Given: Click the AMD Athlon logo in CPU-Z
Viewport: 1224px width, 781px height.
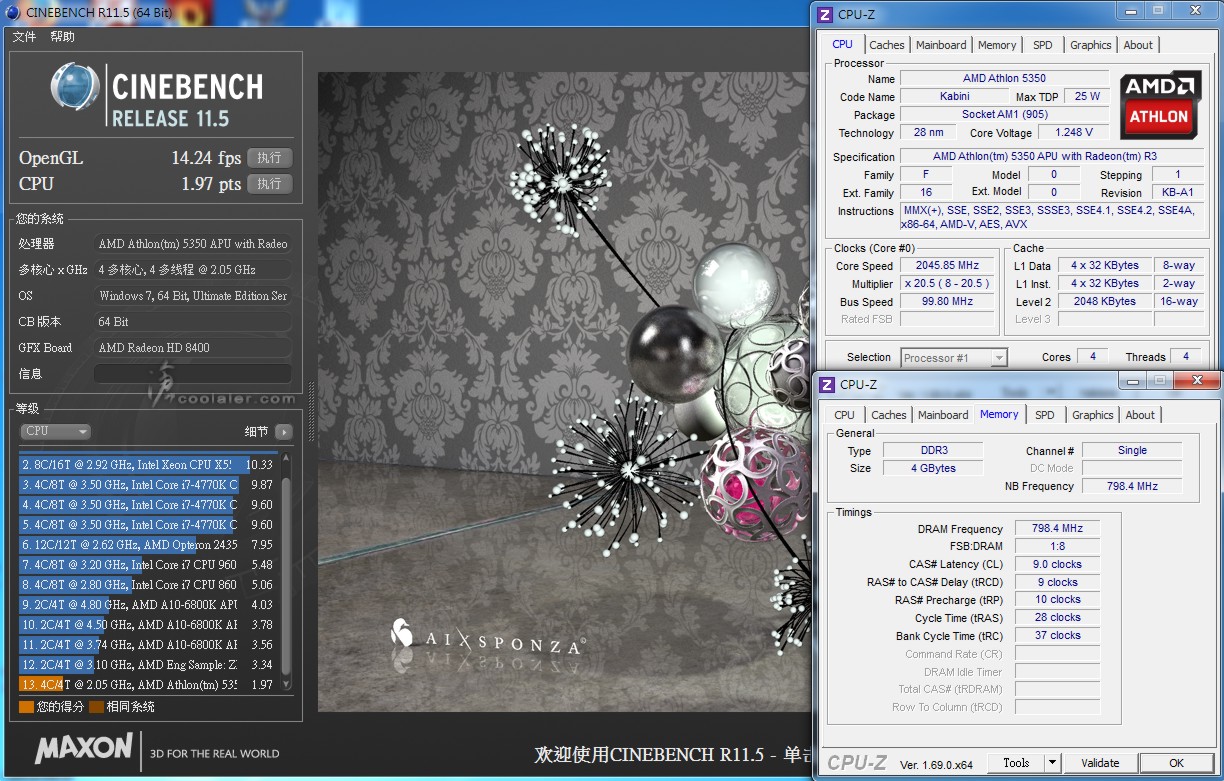Looking at the screenshot, I should point(1159,104).
